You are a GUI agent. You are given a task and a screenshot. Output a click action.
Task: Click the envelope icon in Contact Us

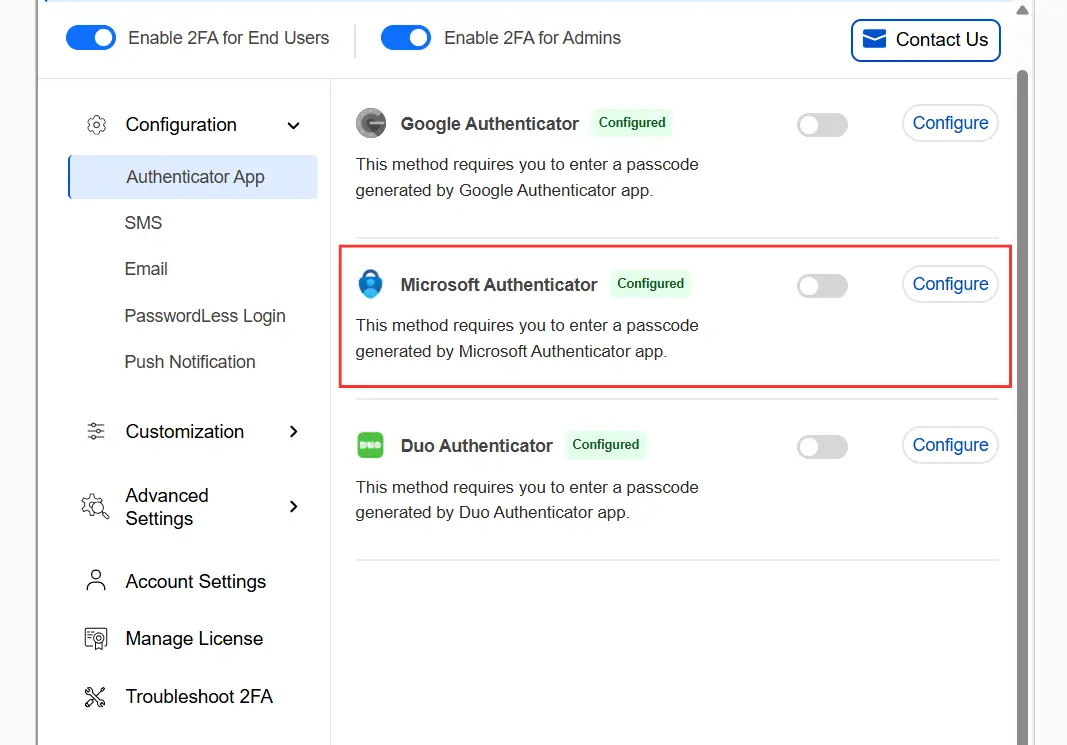(x=874, y=39)
